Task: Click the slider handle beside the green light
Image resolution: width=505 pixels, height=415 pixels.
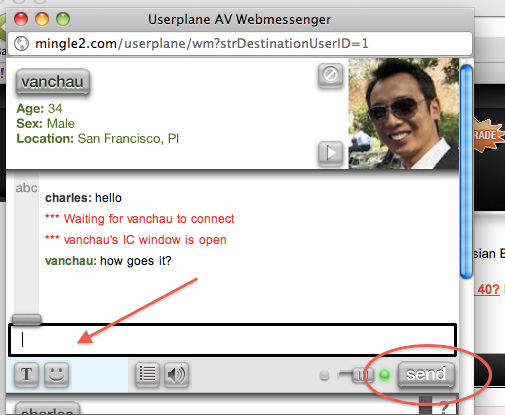Action: [x=362, y=375]
